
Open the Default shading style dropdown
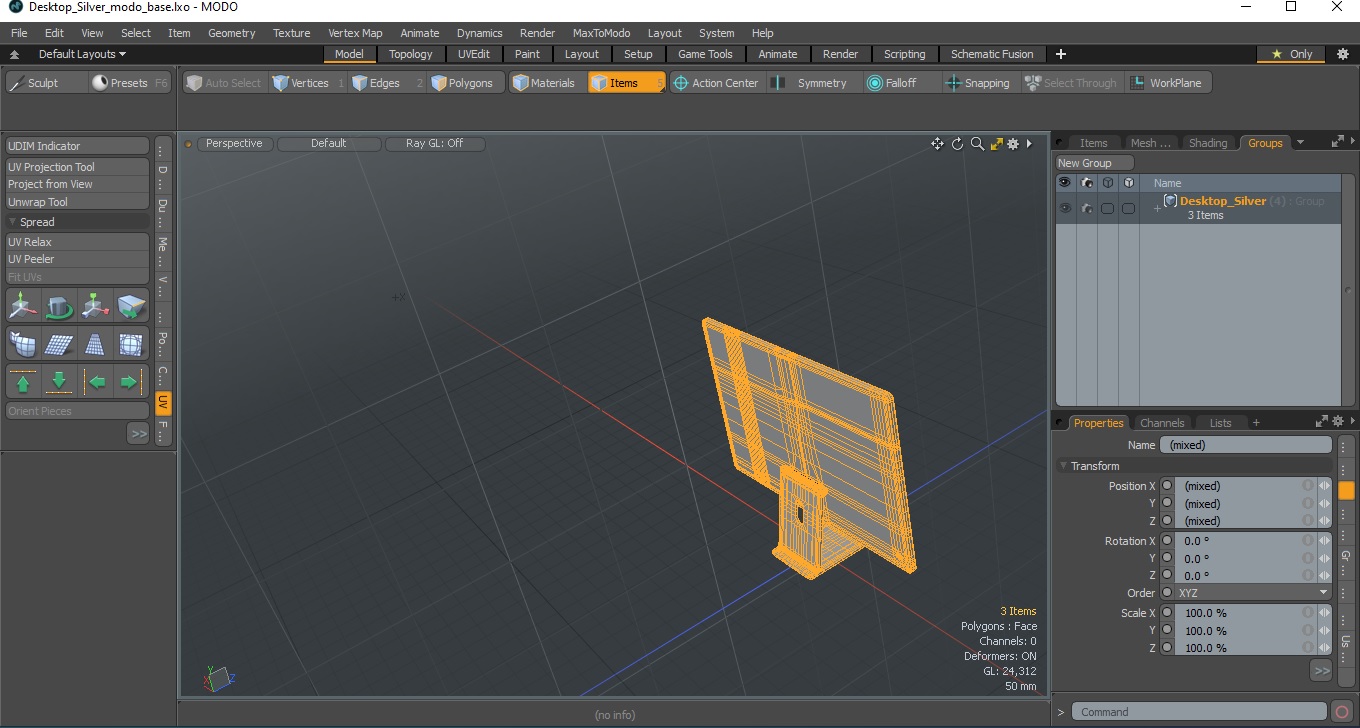tap(328, 143)
